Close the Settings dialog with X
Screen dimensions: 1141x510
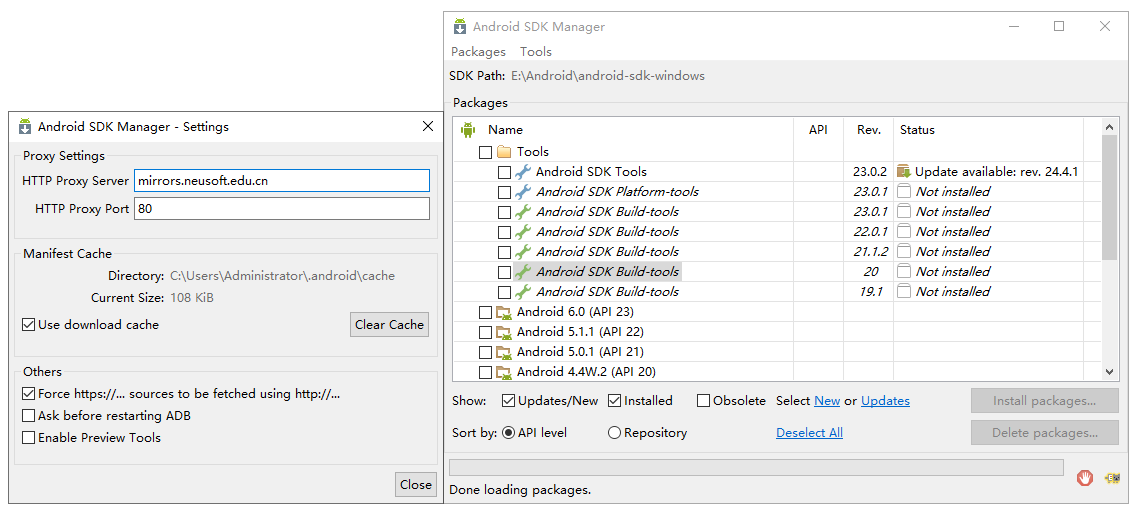[x=428, y=127]
